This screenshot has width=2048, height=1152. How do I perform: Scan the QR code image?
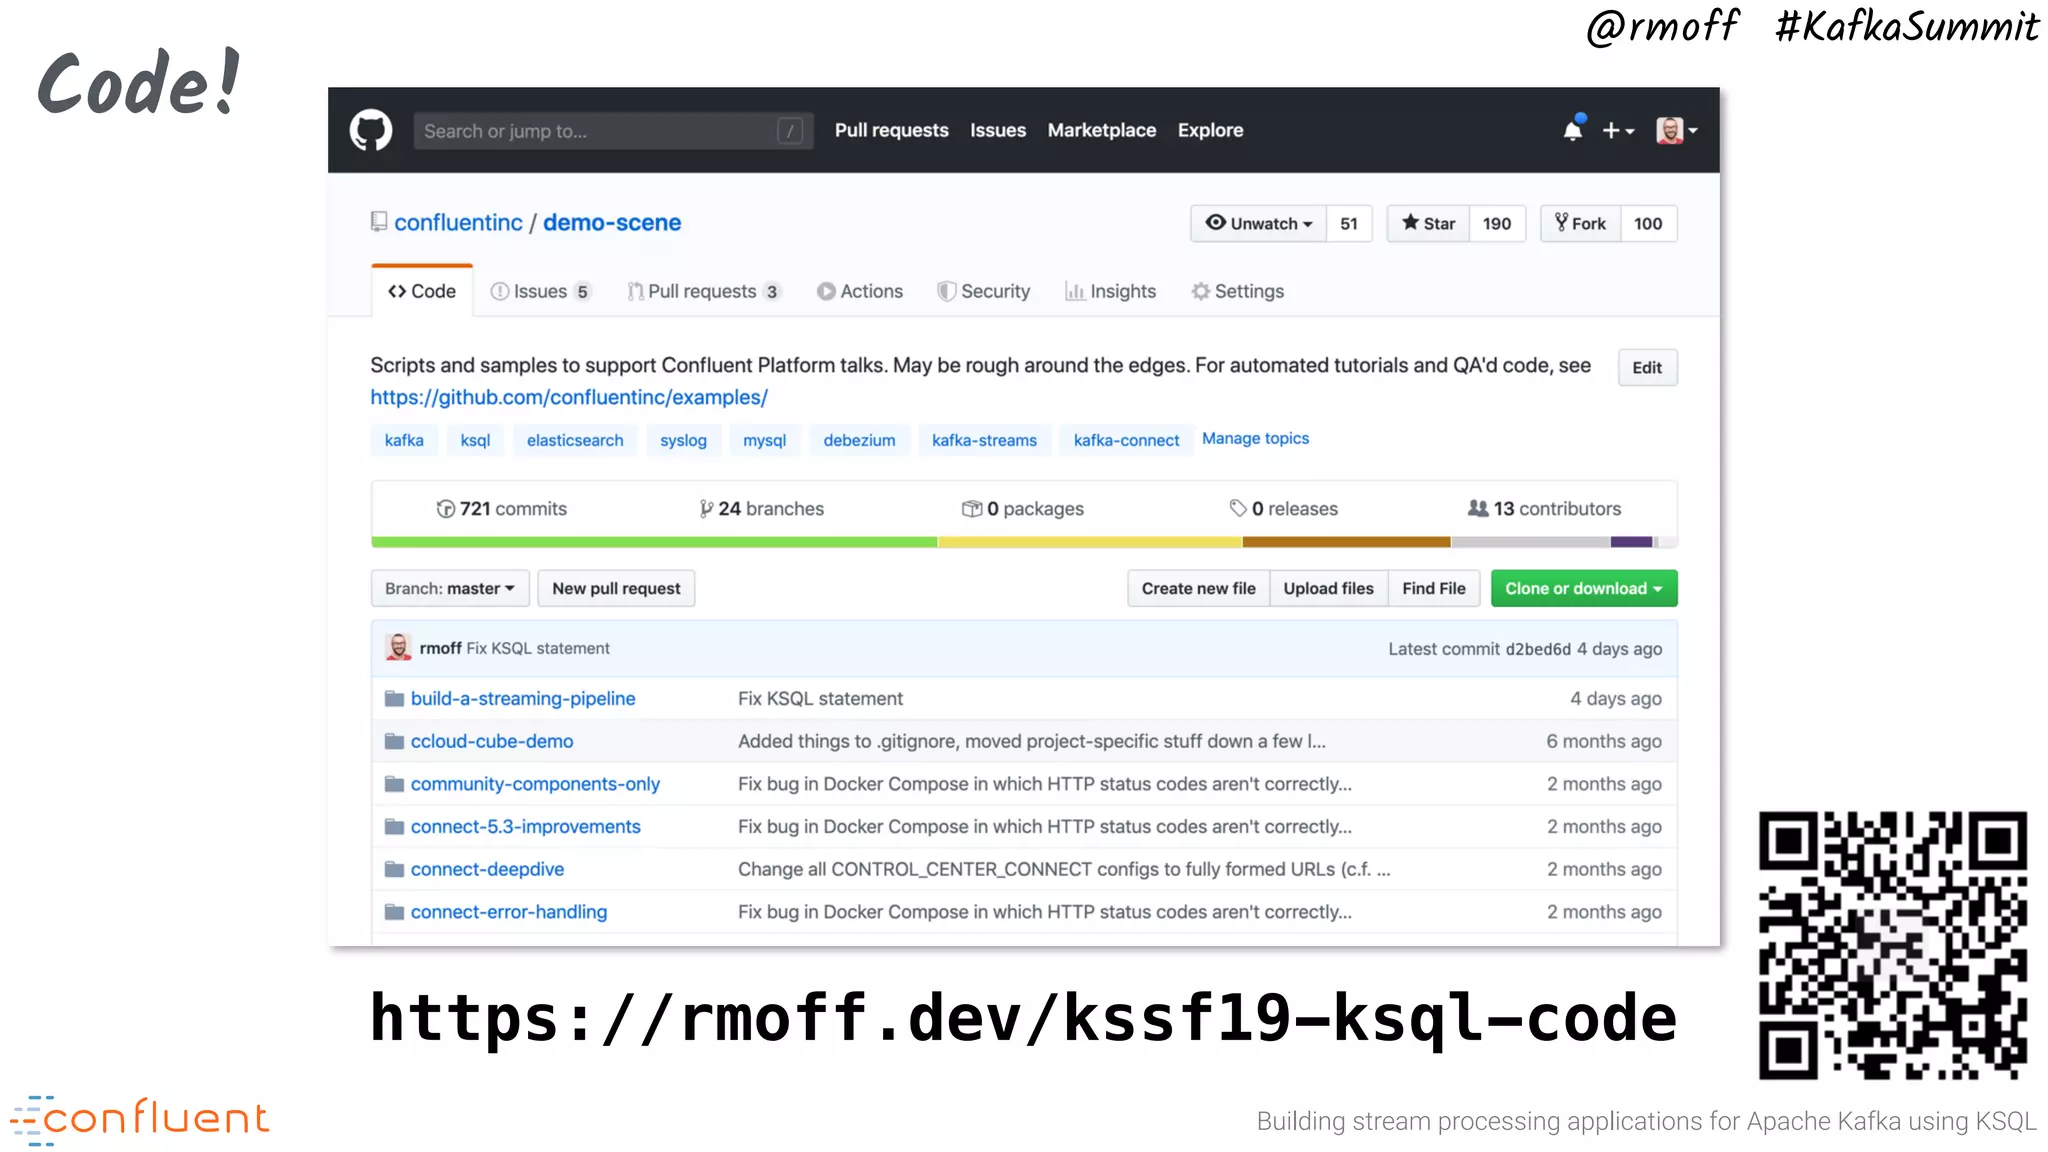(1892, 945)
